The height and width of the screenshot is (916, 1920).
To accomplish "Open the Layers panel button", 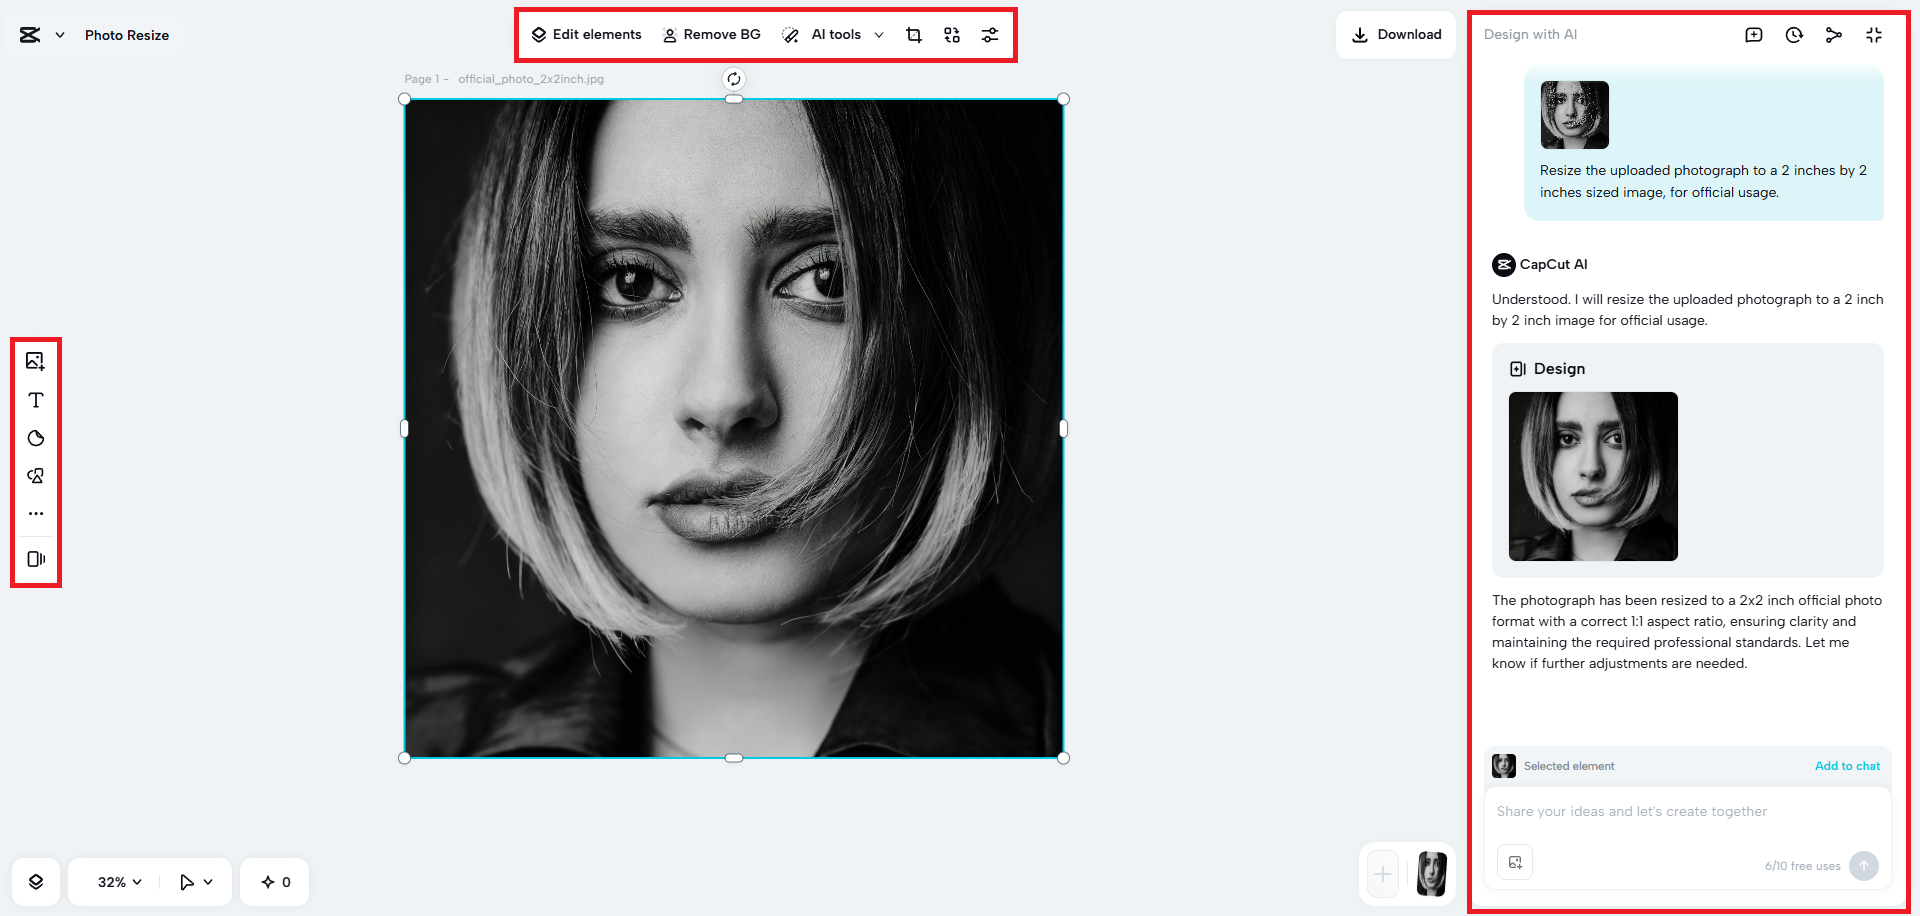I will [36, 882].
